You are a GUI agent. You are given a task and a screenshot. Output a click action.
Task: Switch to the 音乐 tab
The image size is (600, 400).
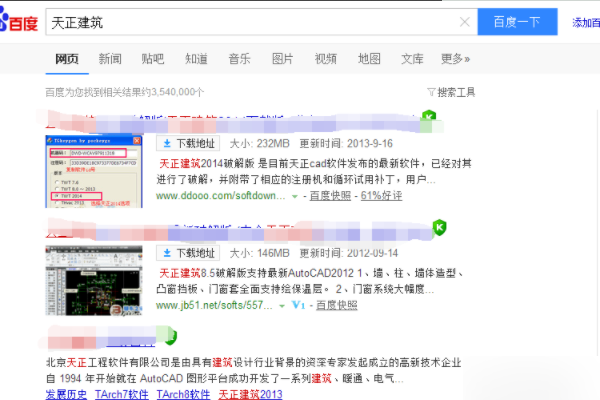(240, 59)
